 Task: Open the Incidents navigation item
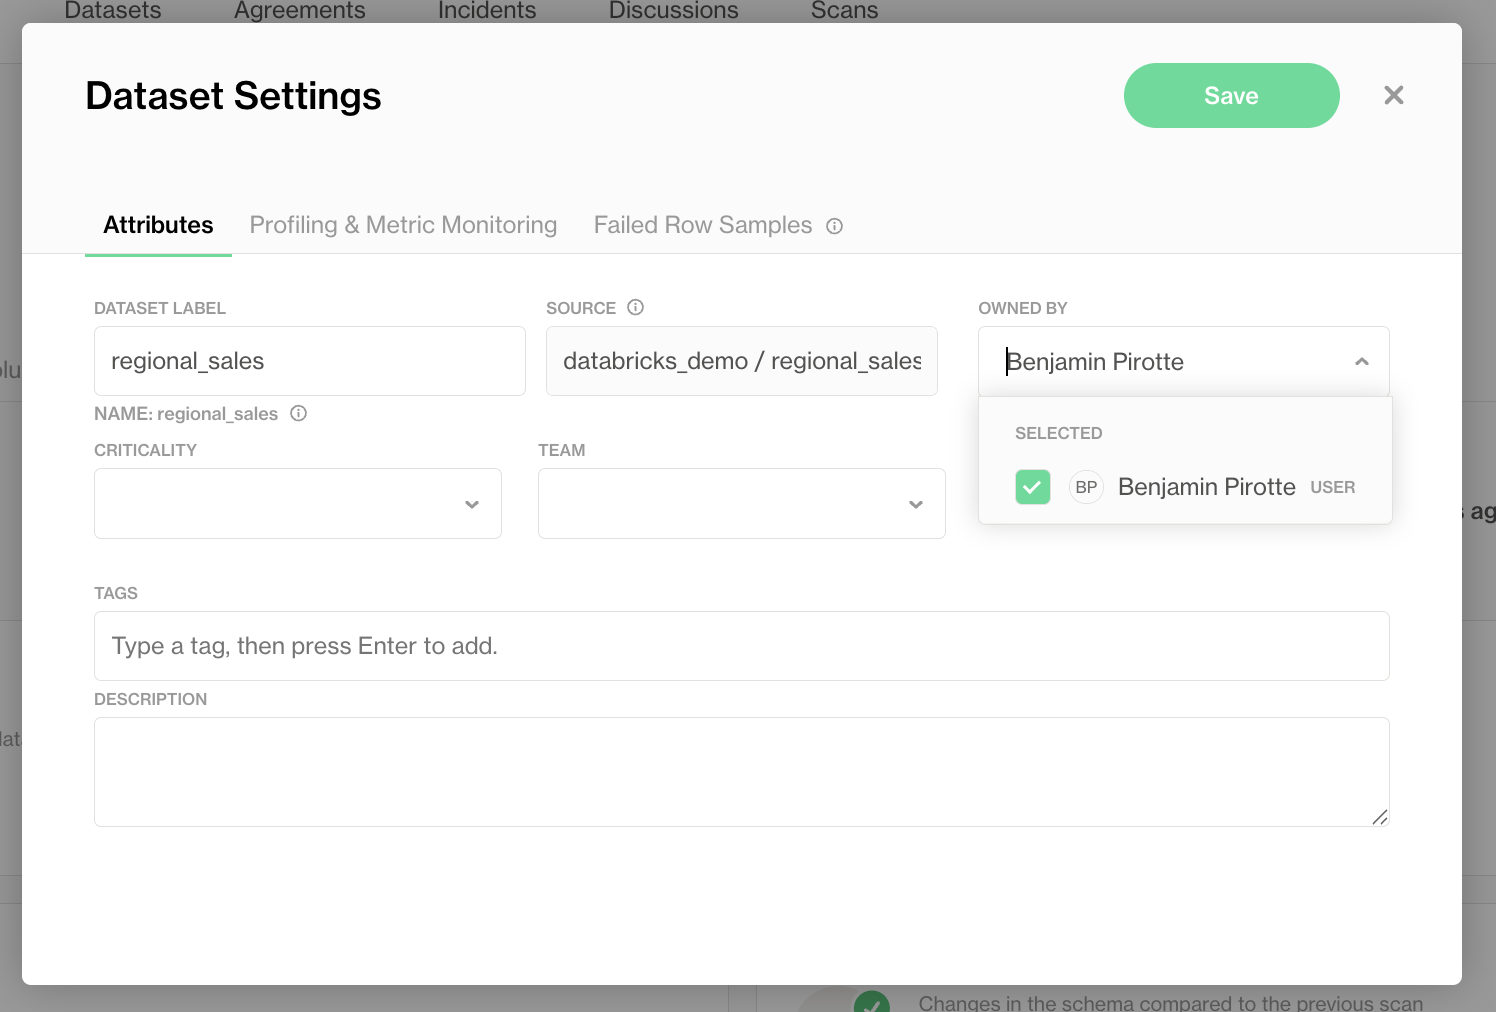487,11
